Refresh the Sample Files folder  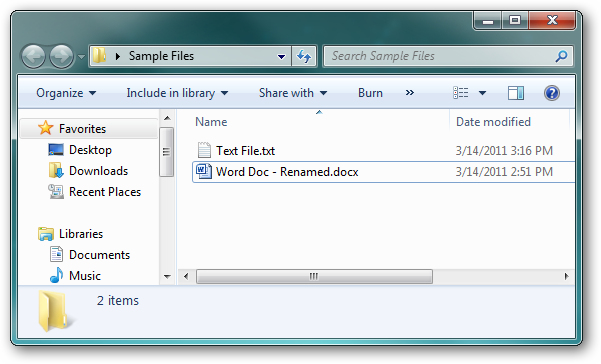pos(304,56)
